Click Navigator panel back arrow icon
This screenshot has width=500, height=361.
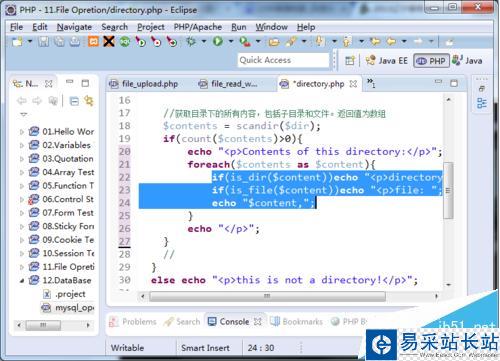[22, 100]
